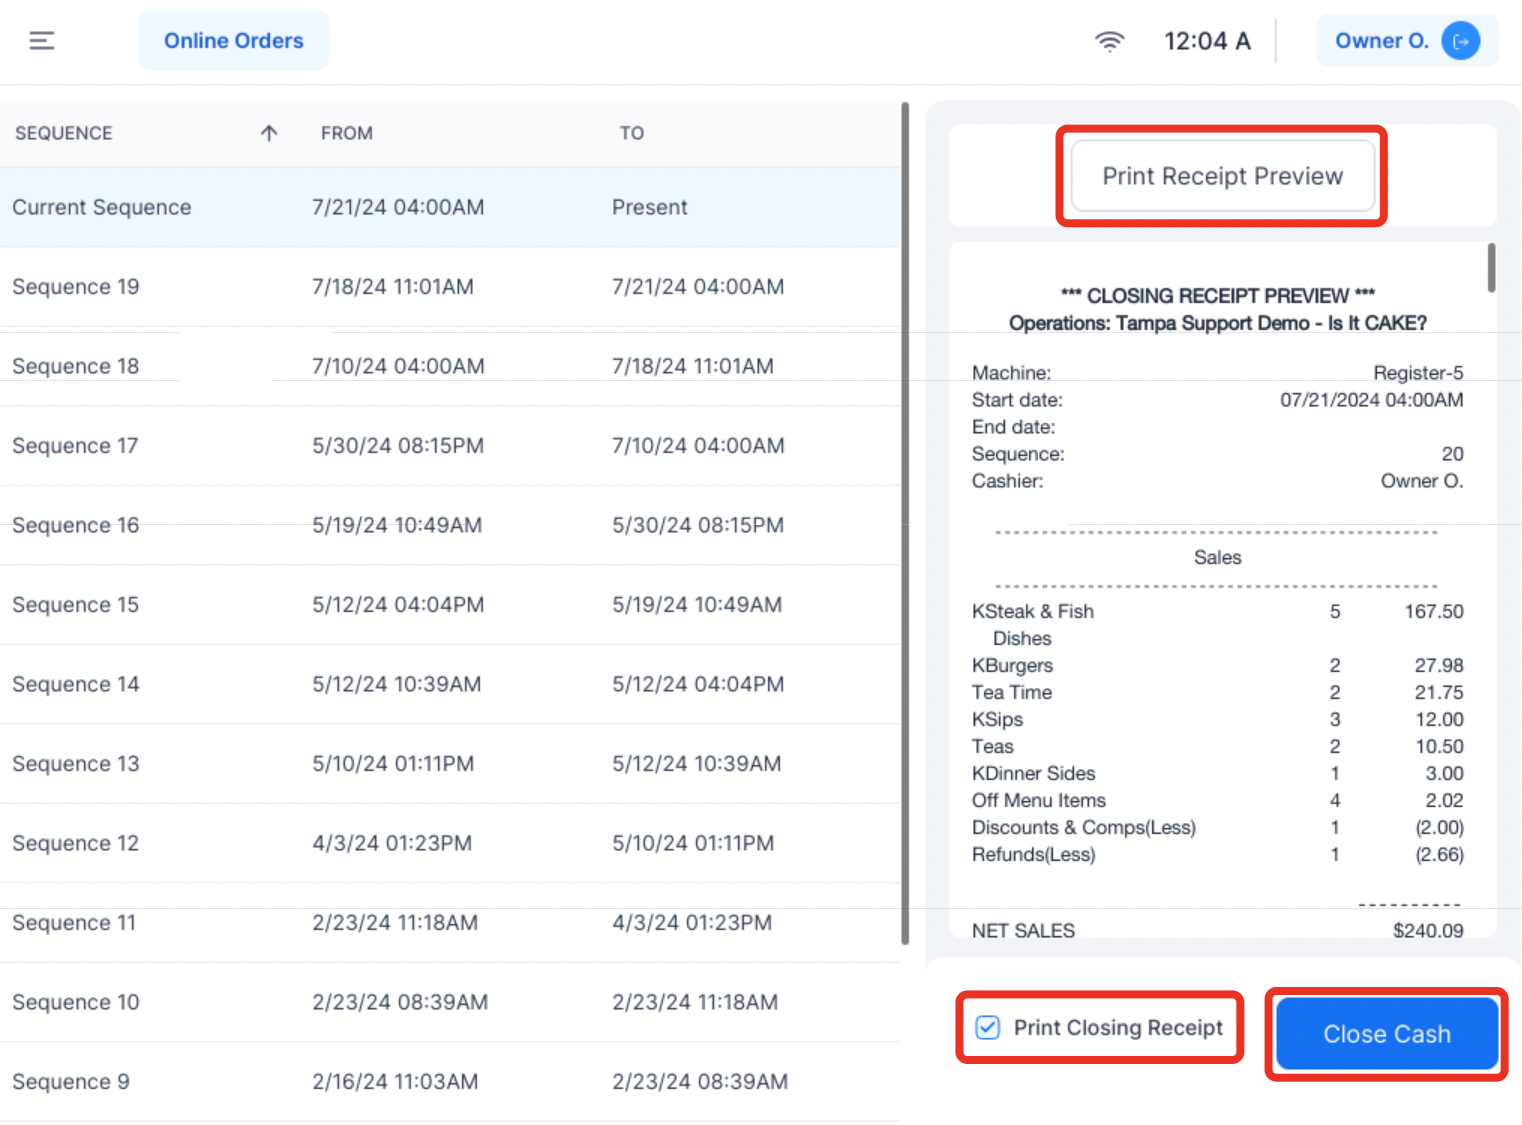Viewport: 1522px width, 1125px height.
Task: Open the Online Orders tab
Action: point(234,41)
